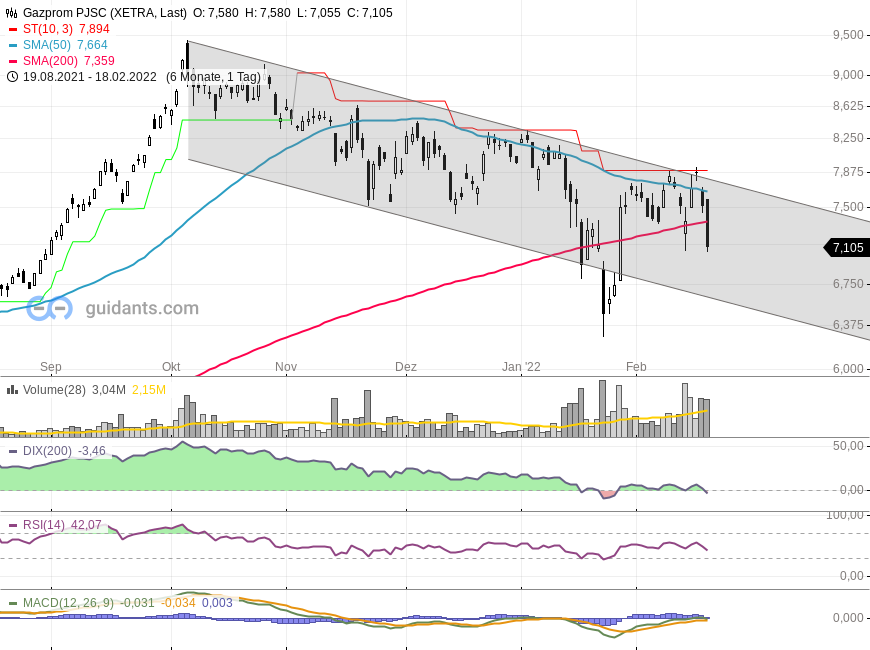Viewport: 870px width, 650px height.
Task: Click the 9,000 price axis label
Action: tap(848, 75)
